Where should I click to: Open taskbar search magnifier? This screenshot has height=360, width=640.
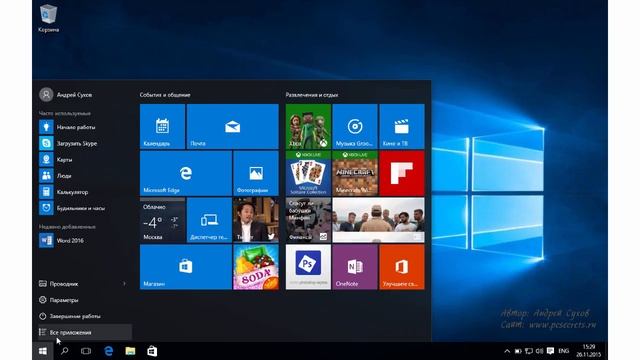(x=64, y=351)
